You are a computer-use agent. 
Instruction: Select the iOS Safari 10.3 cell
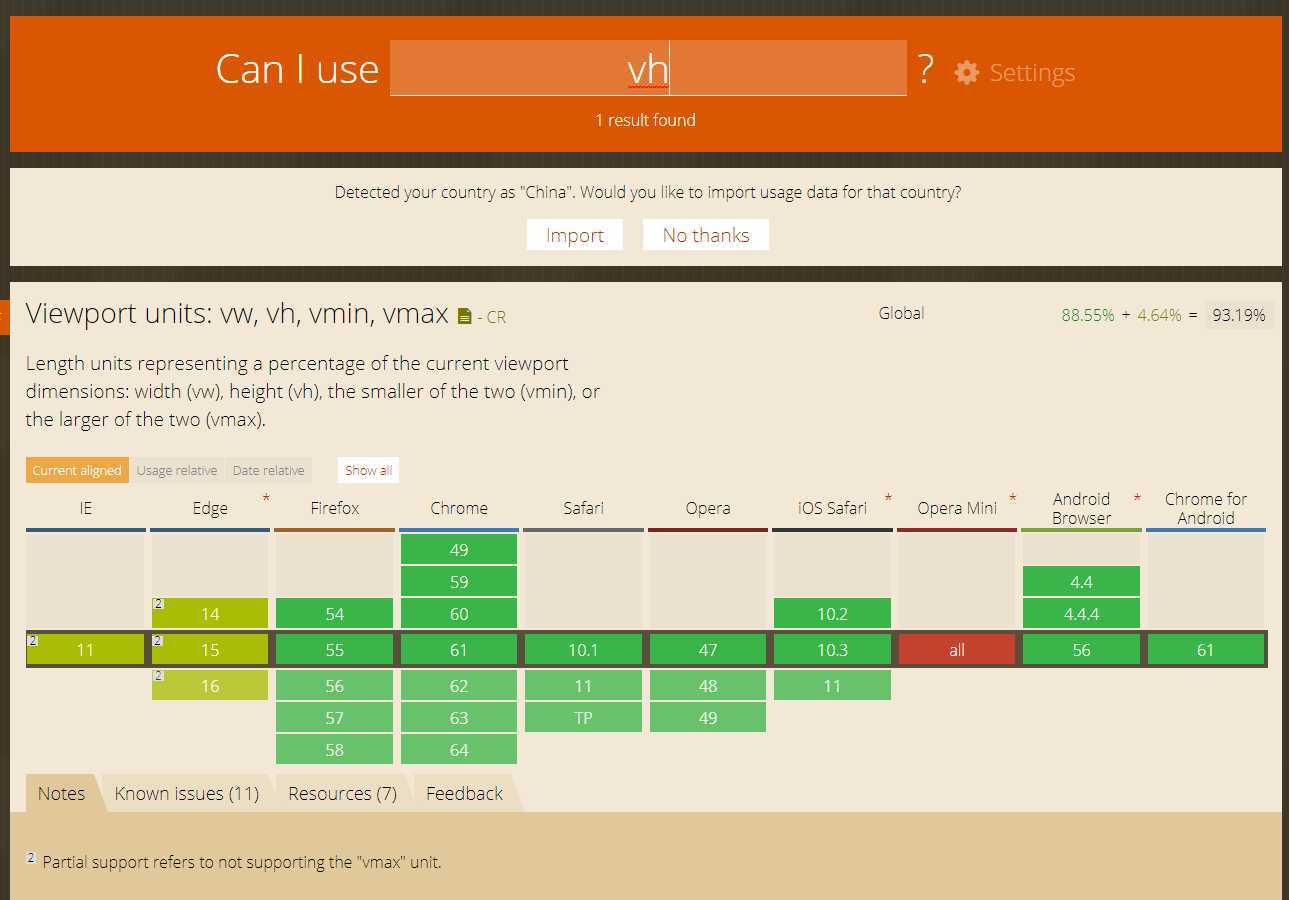point(832,650)
